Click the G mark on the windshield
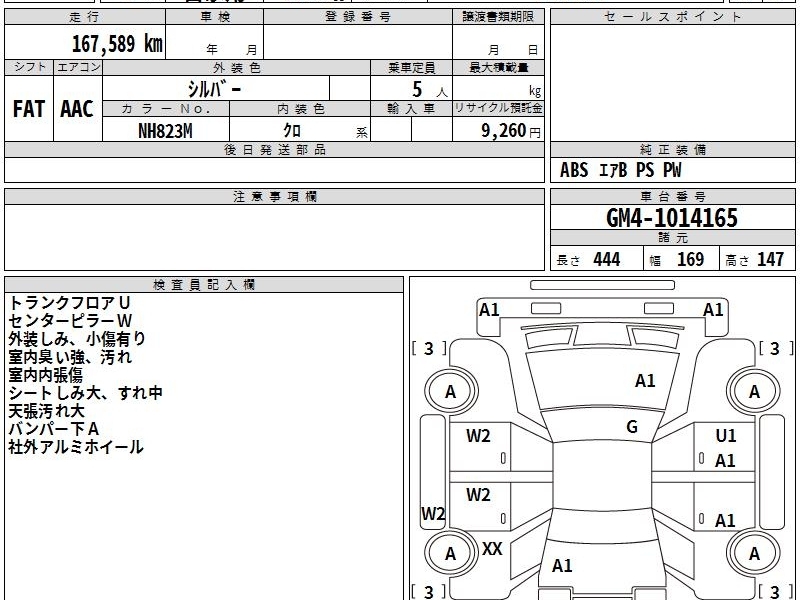800x600 pixels. click(632, 427)
